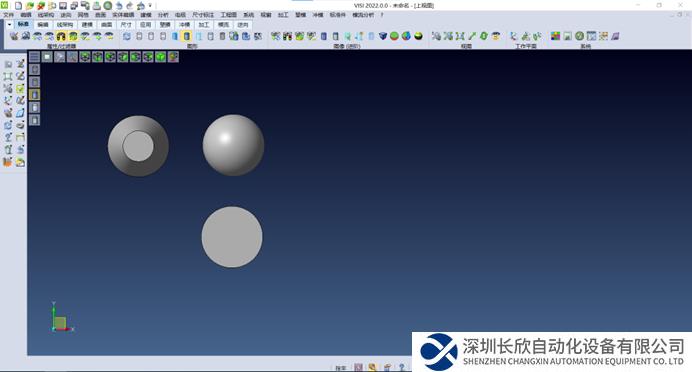Switch to the 建模 ribbon tab

pos(87,25)
